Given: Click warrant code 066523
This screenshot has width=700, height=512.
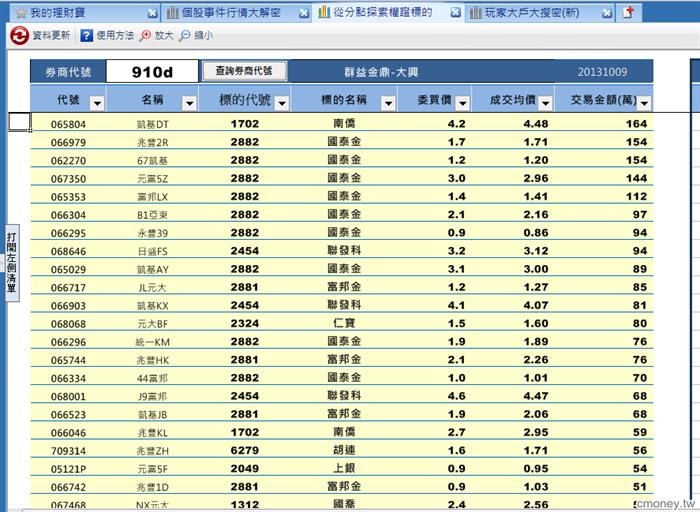Looking at the screenshot, I should [x=68, y=415].
